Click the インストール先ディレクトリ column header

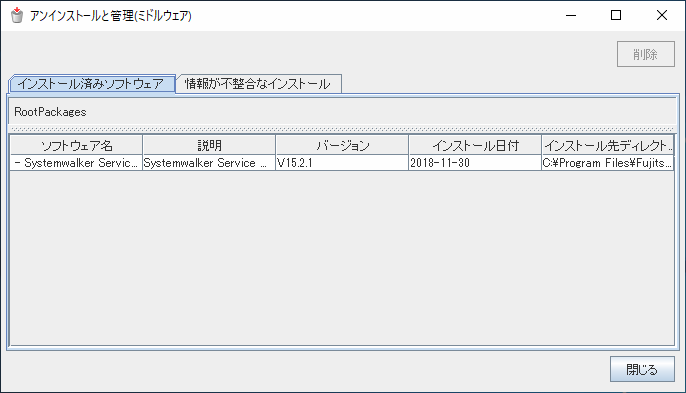[x=608, y=145]
